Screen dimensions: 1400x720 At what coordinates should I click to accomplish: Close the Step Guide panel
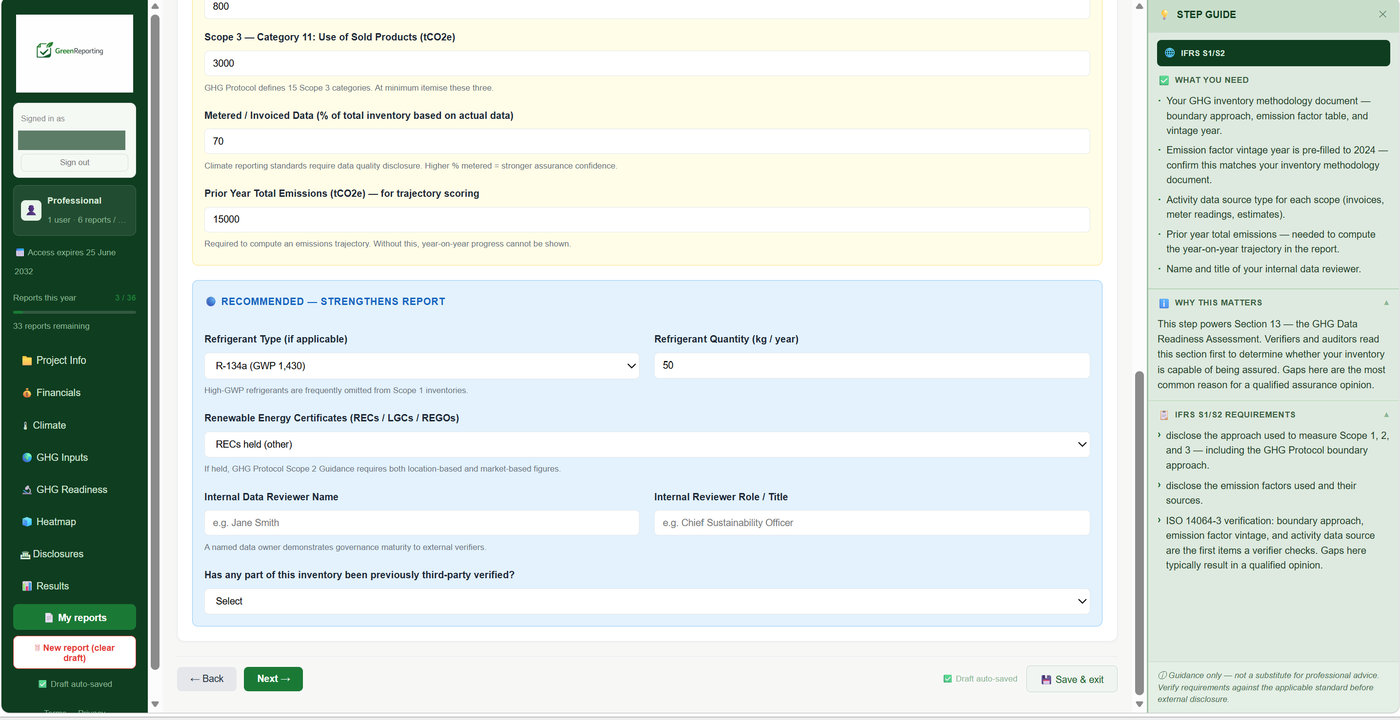coord(1383,14)
